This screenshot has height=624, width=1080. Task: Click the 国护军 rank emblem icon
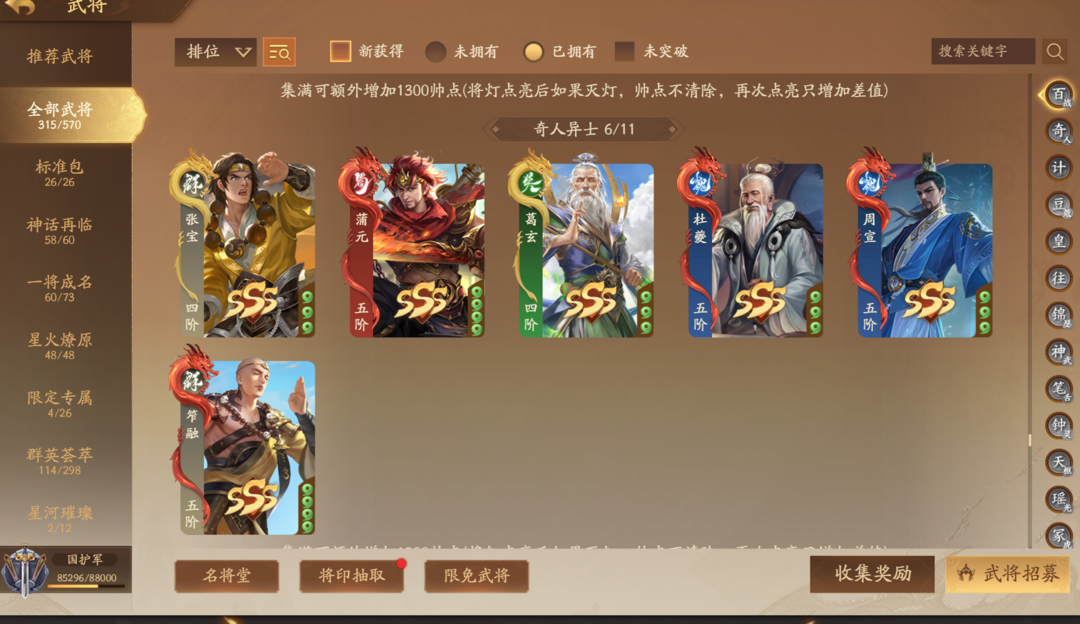[25, 570]
